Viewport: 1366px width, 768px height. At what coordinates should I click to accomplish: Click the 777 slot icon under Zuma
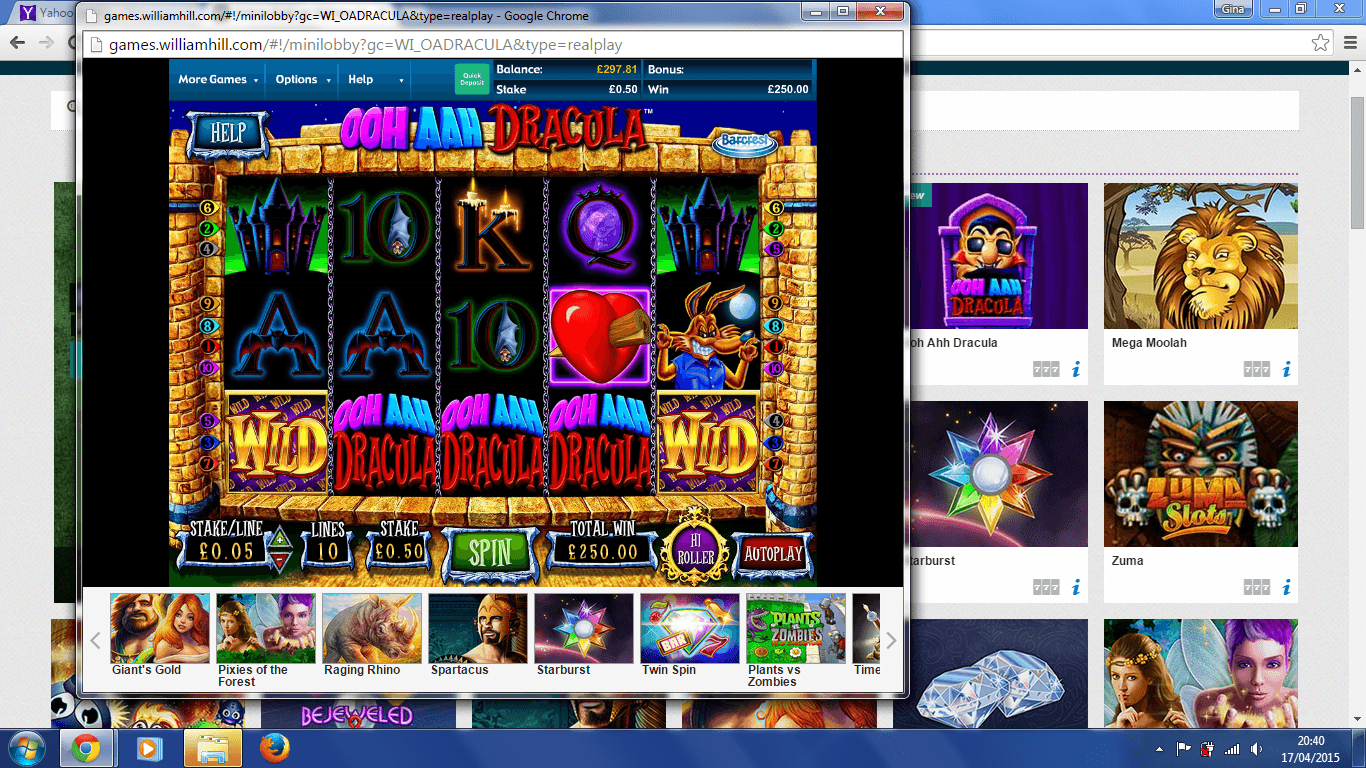point(1257,587)
